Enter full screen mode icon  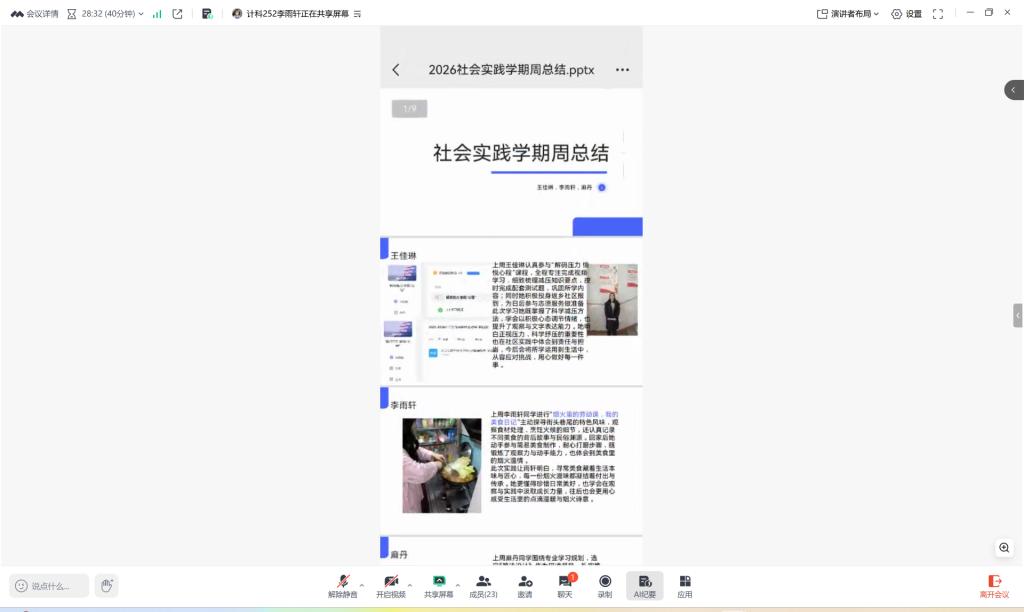[x=938, y=14]
